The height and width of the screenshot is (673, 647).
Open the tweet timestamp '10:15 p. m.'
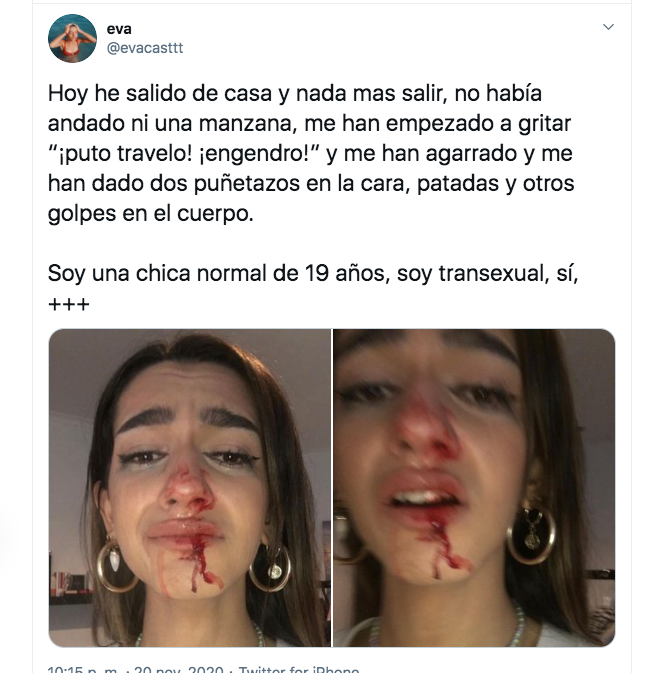click(82, 669)
